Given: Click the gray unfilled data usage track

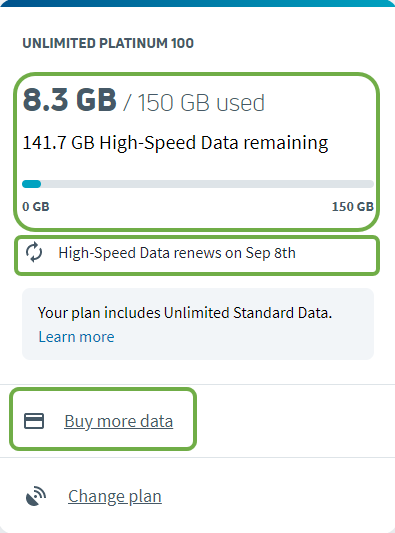Looking at the screenshot, I should point(207,184).
